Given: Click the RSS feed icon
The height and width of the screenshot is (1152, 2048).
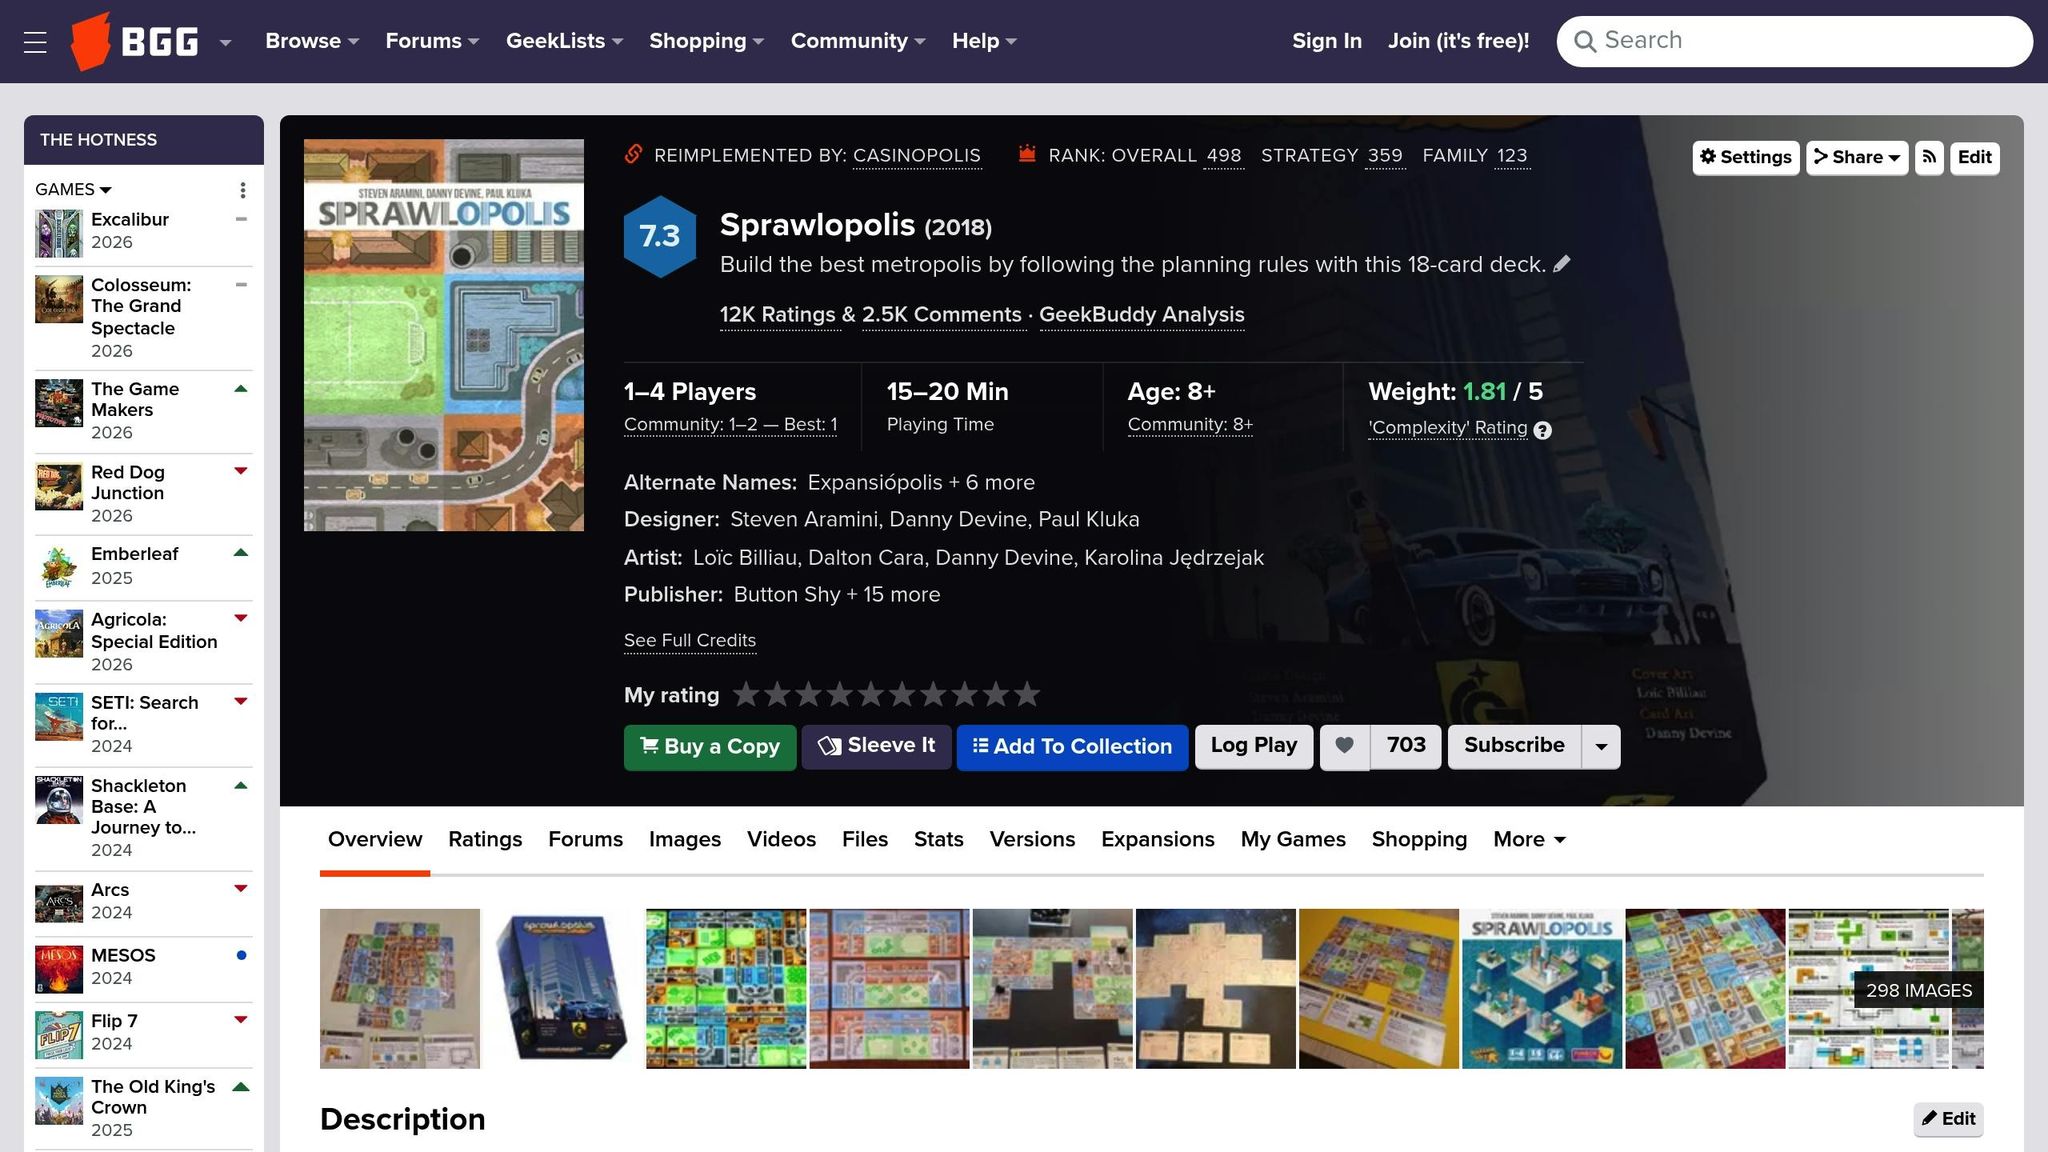Looking at the screenshot, I should 1929,157.
